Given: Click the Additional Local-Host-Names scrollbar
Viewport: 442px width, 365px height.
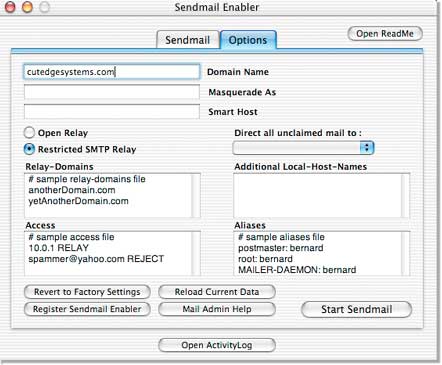Looking at the screenshot, I should [x=406, y=195].
